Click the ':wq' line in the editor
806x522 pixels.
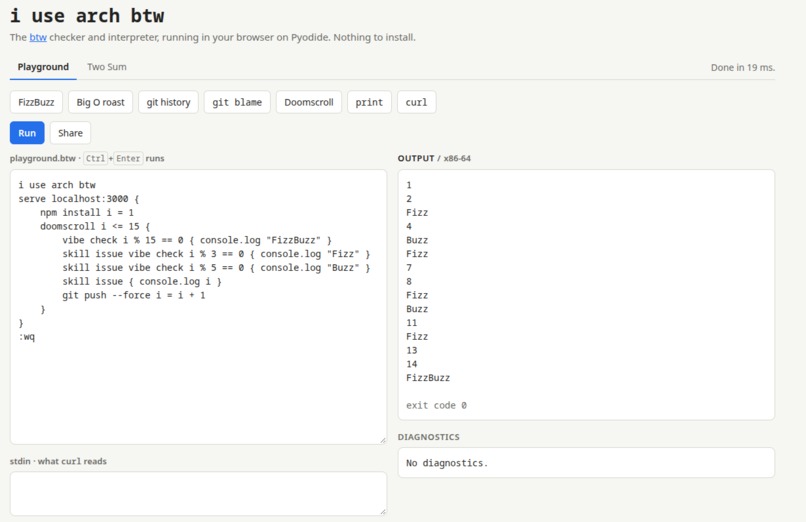pos(27,337)
